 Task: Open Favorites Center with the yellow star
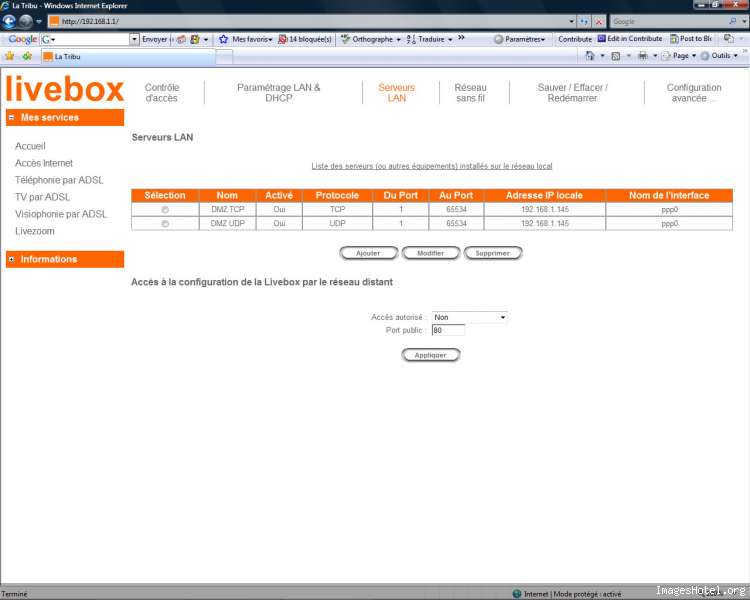10,56
